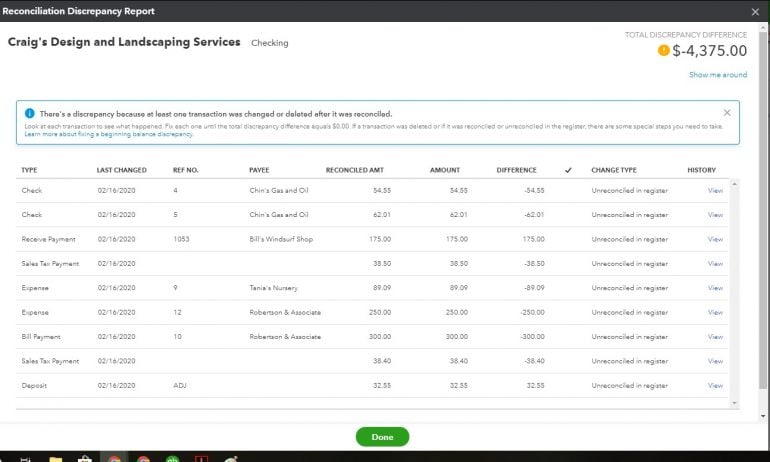The image size is (770, 462).
Task: Click the Microsoft Store taskbar icon
Action: [x=84, y=458]
